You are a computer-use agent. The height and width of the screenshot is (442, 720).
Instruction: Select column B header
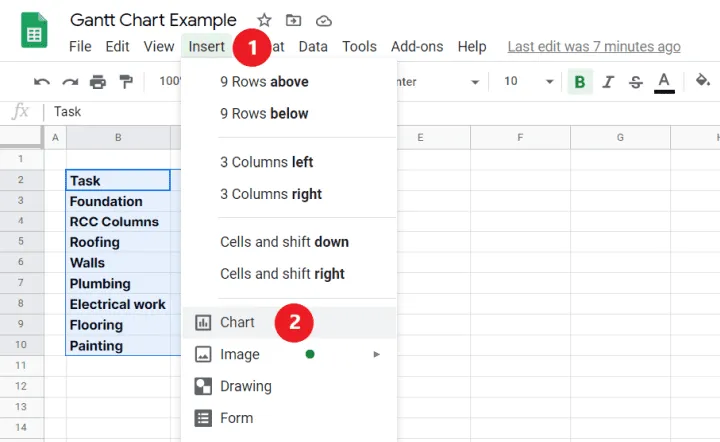[x=118, y=137]
